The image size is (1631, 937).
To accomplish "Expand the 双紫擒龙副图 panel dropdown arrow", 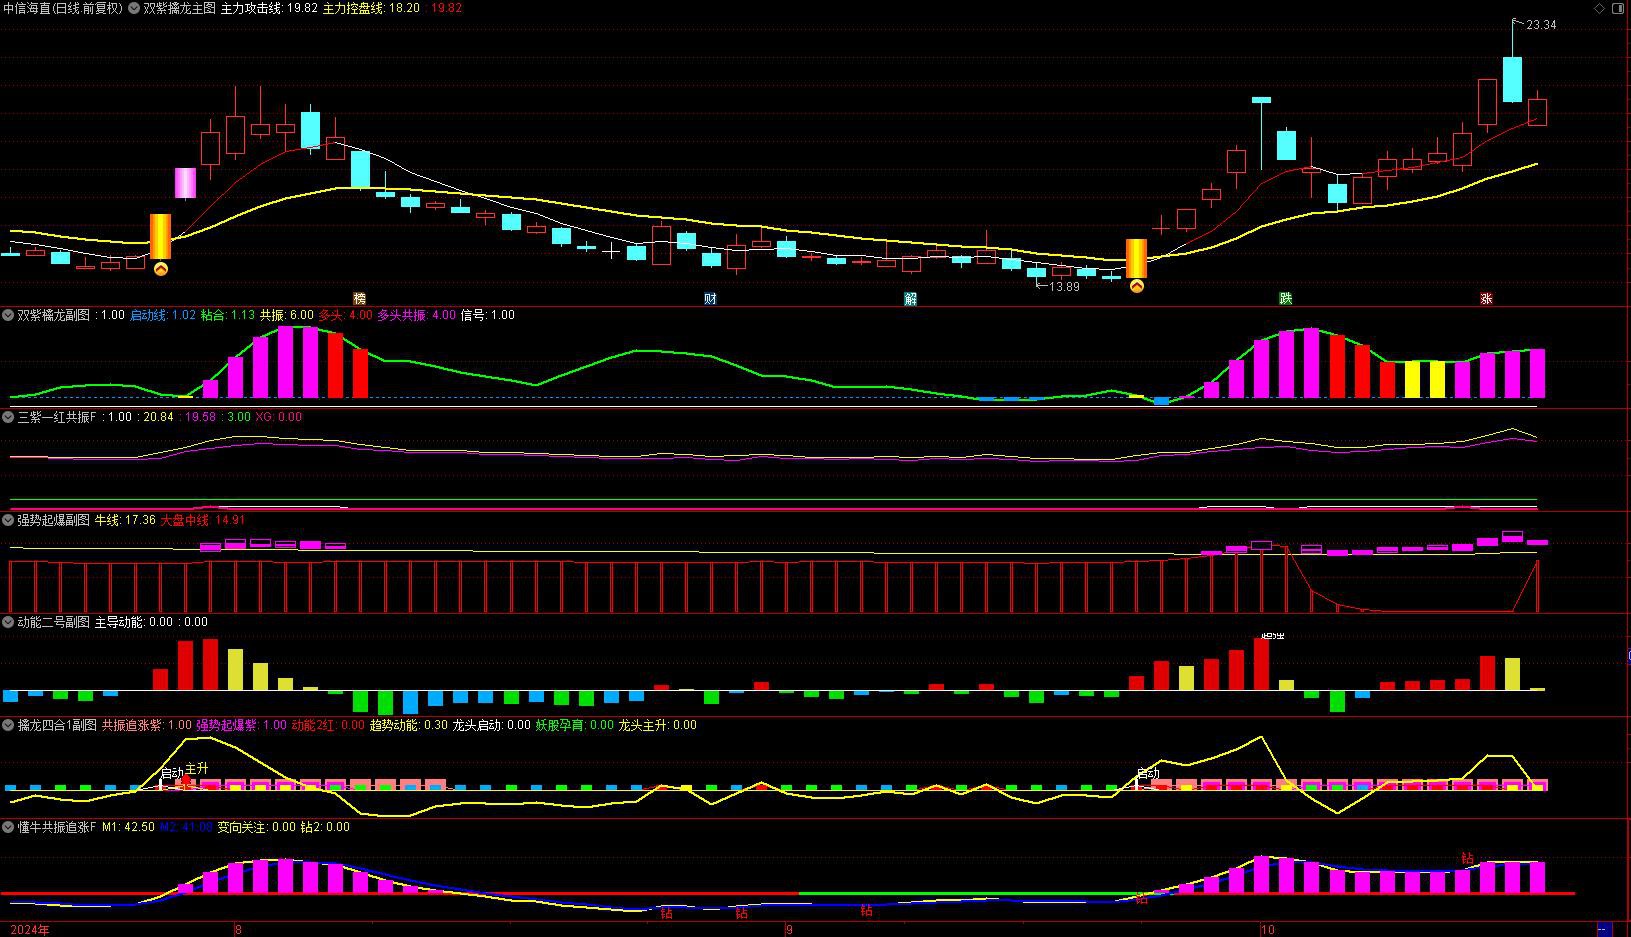I will click(8, 315).
